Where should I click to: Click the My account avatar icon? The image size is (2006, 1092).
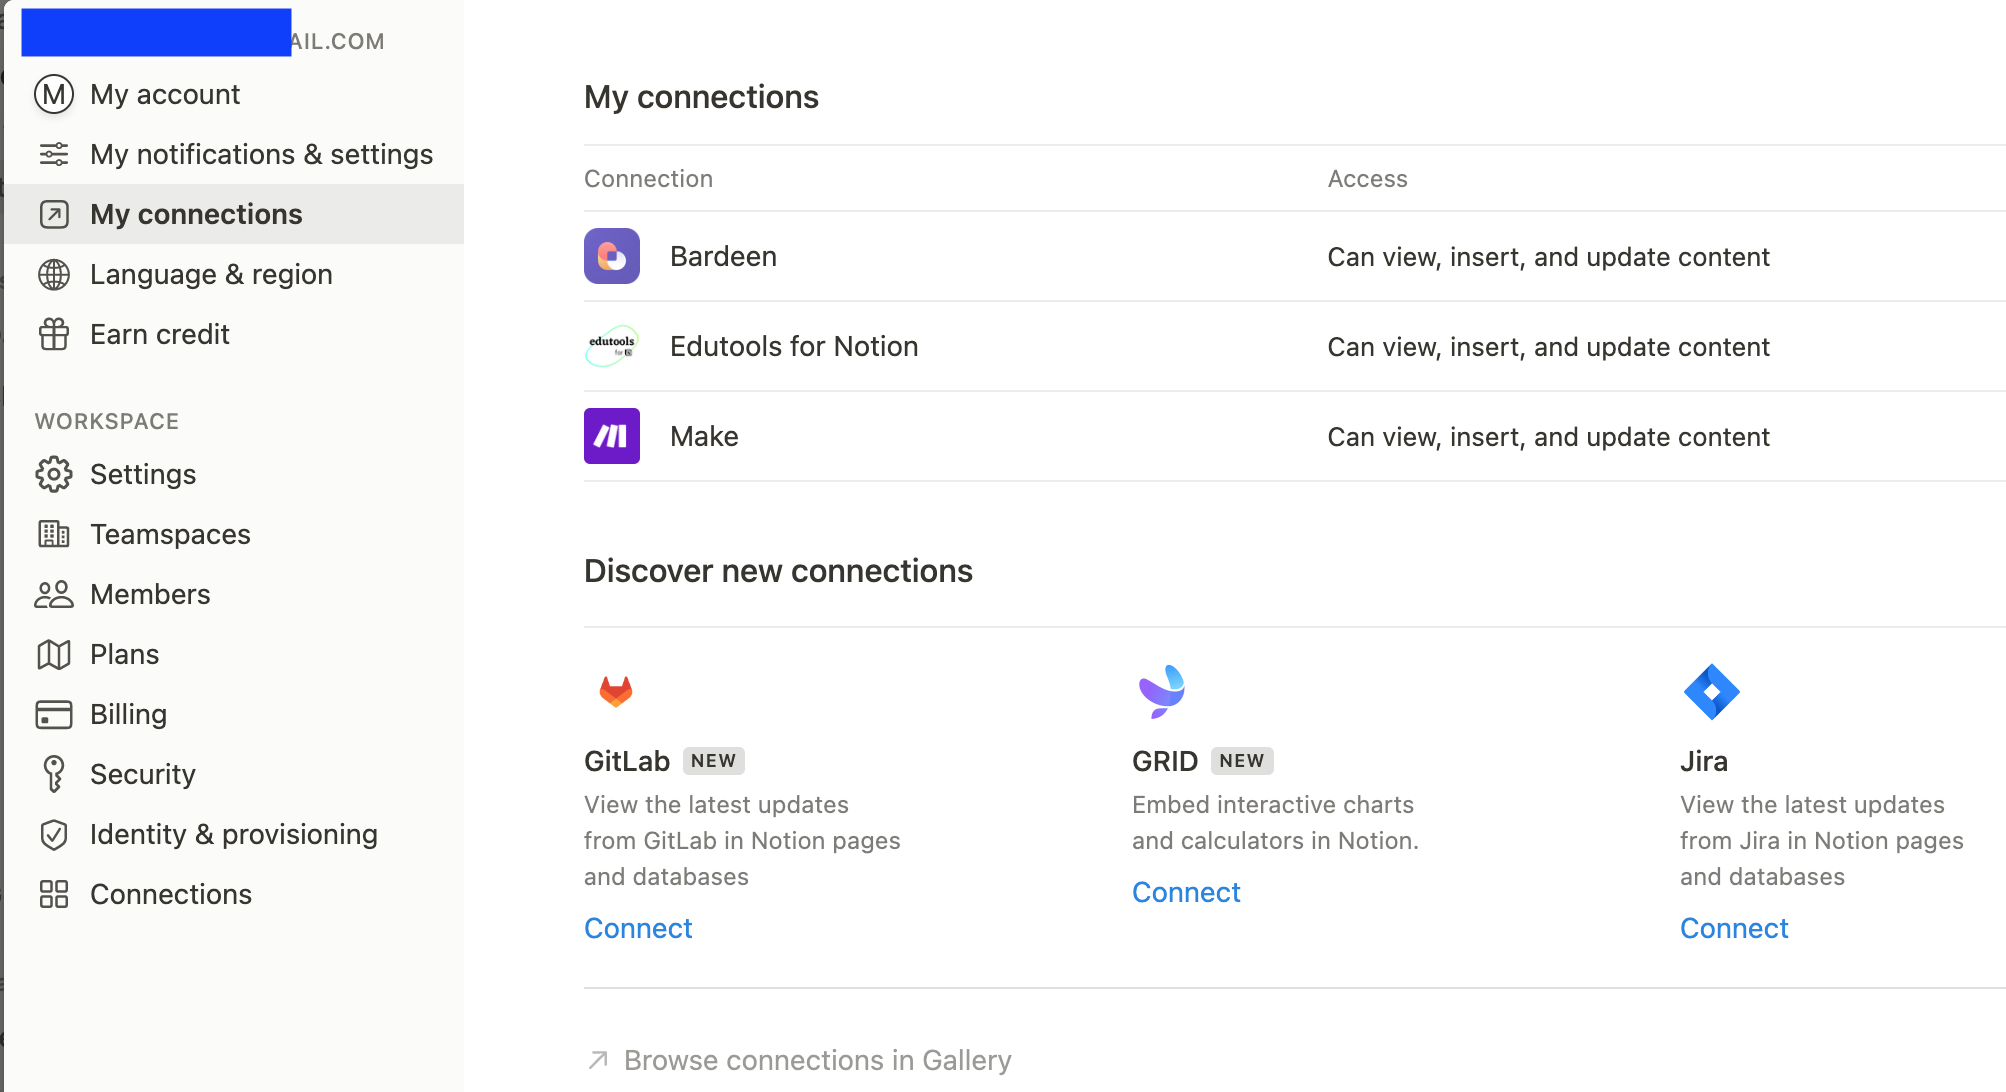click(54, 94)
